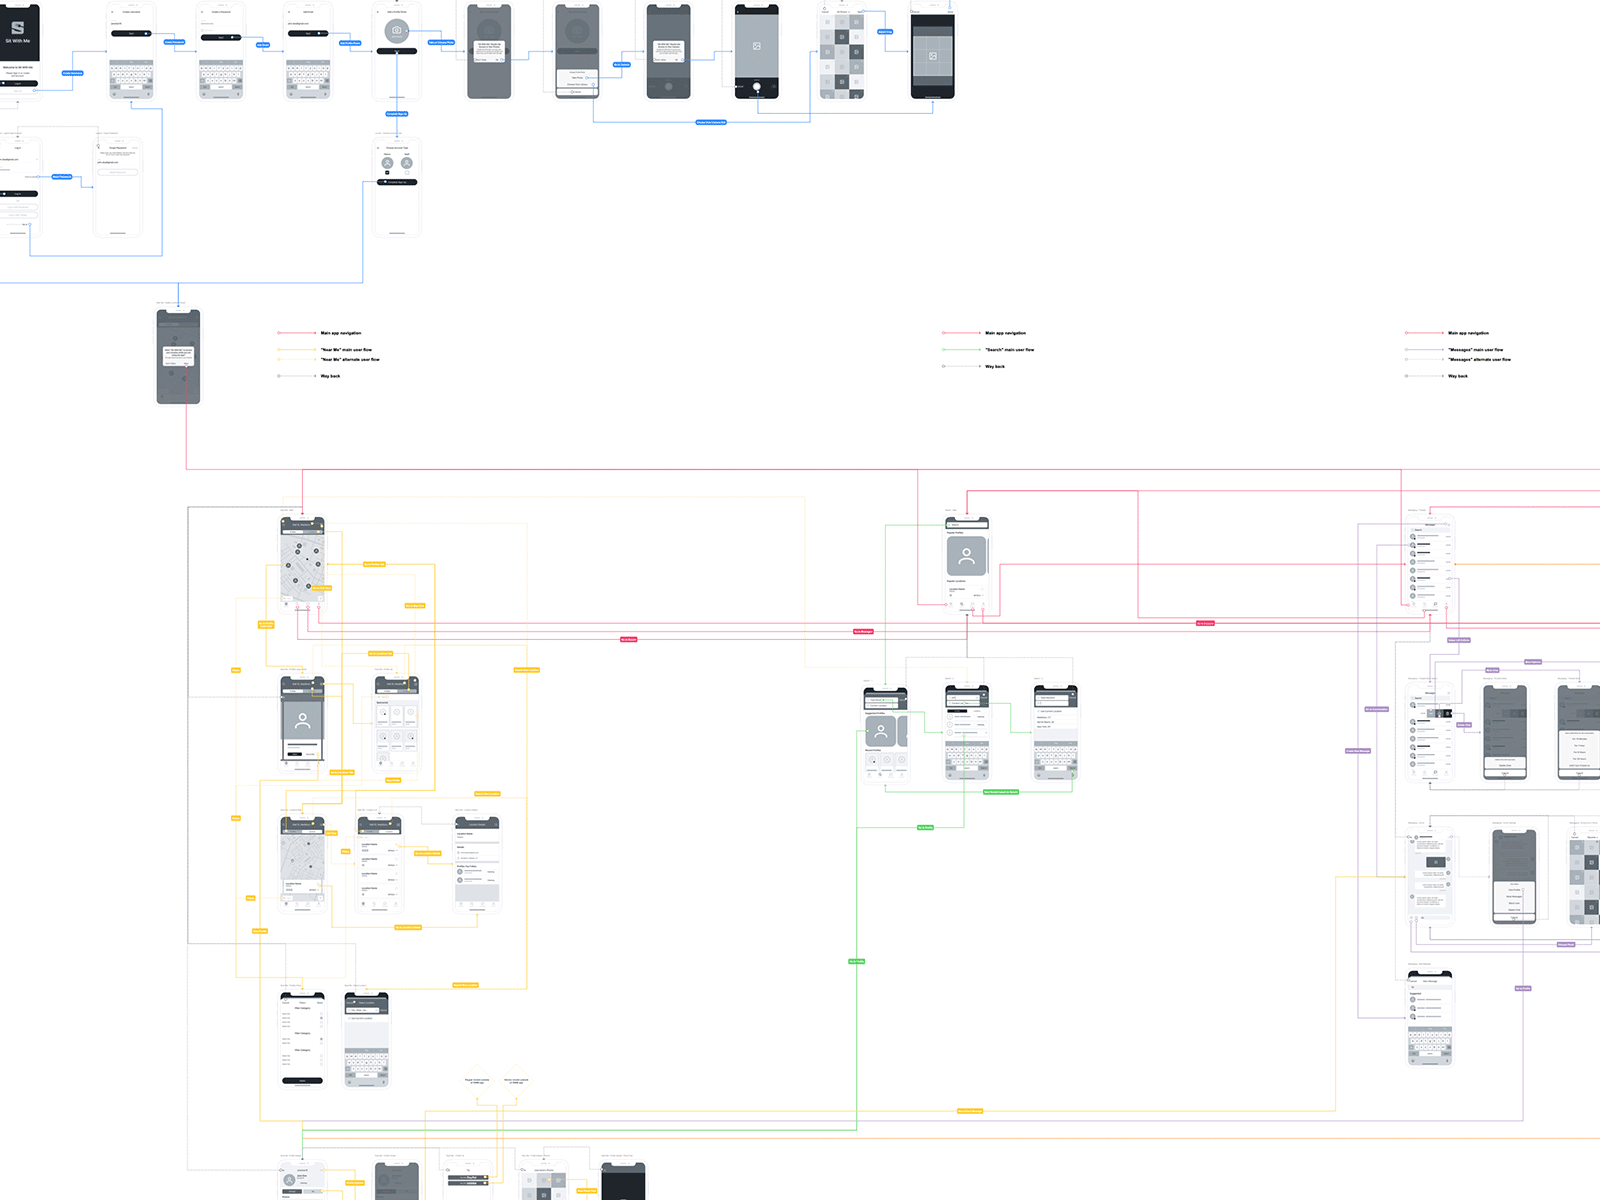
Task: Click the green 'Go to Profile' label near the lower Search branch
Action: point(925,827)
